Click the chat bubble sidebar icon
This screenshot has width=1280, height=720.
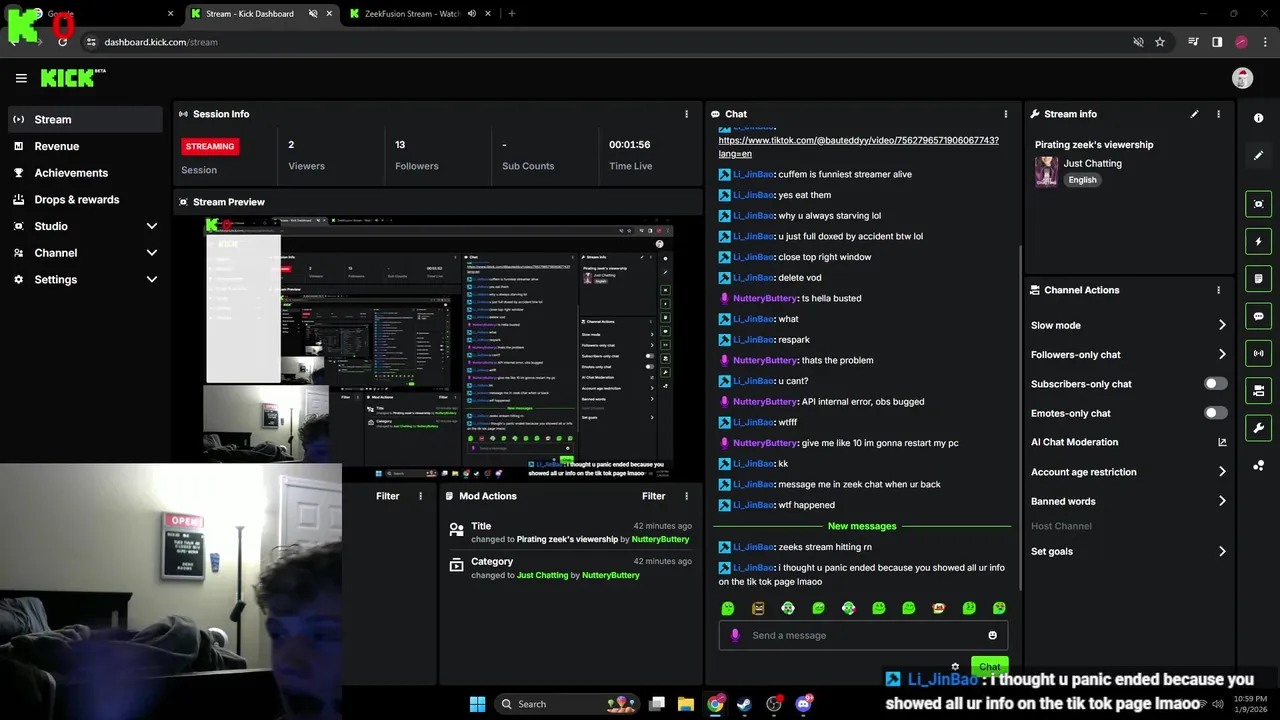(x=1258, y=316)
